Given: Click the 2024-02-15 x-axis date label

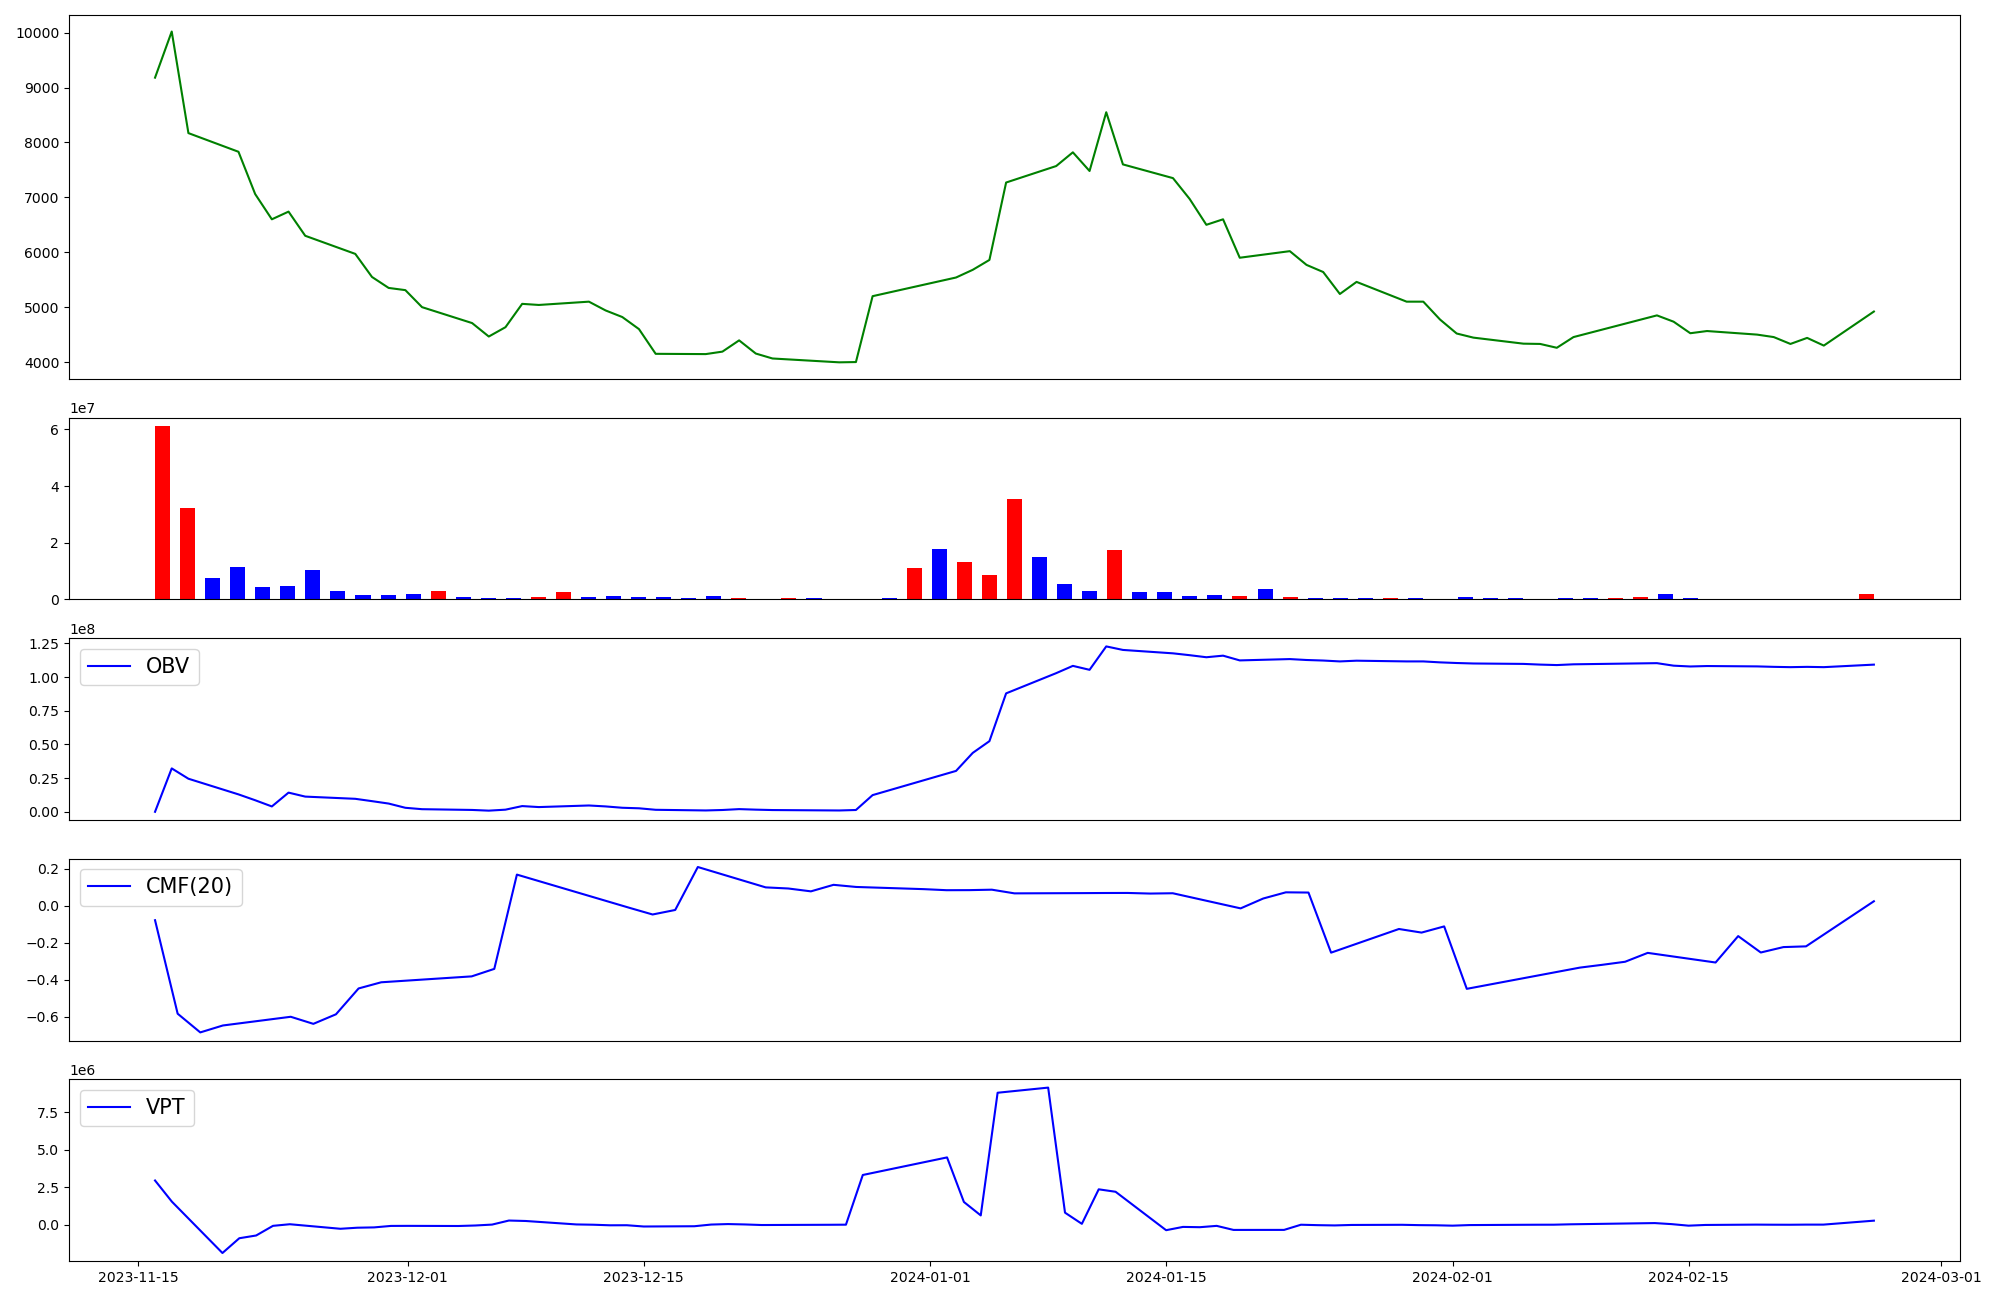Looking at the screenshot, I should (x=1688, y=1277).
